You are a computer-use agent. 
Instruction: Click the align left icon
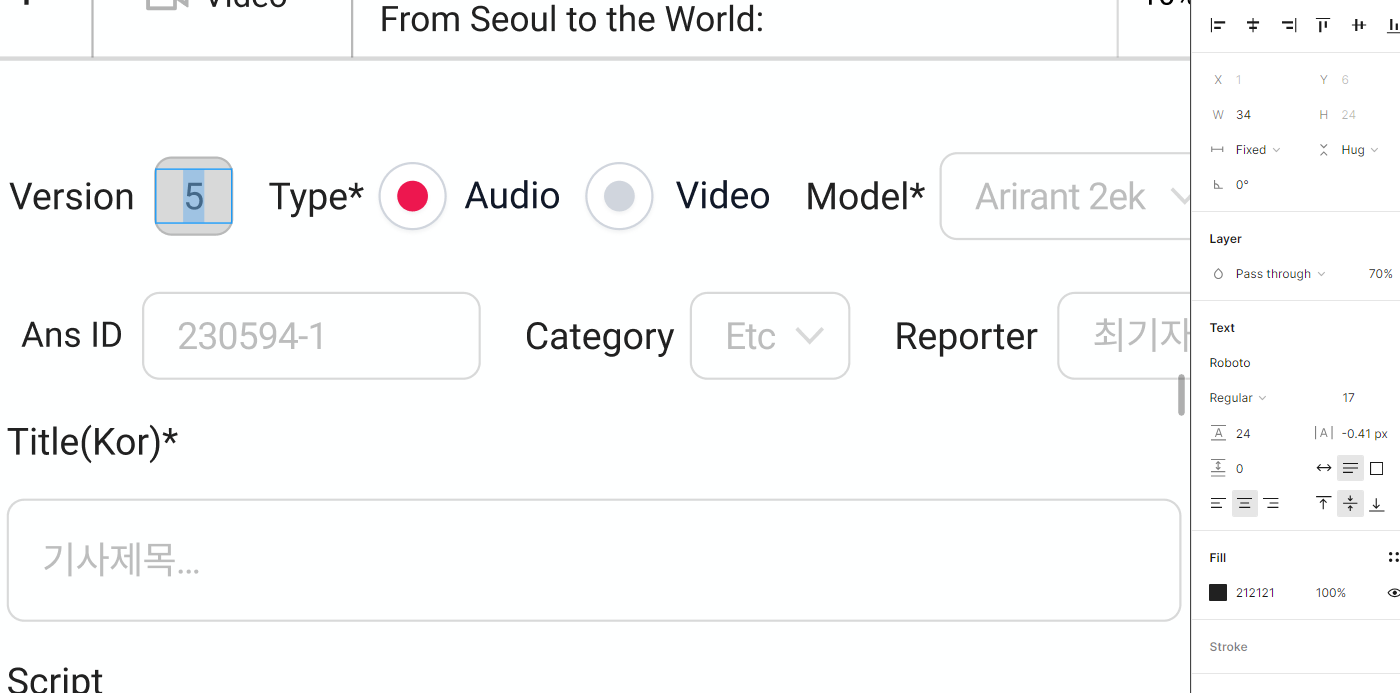(x=1217, y=26)
